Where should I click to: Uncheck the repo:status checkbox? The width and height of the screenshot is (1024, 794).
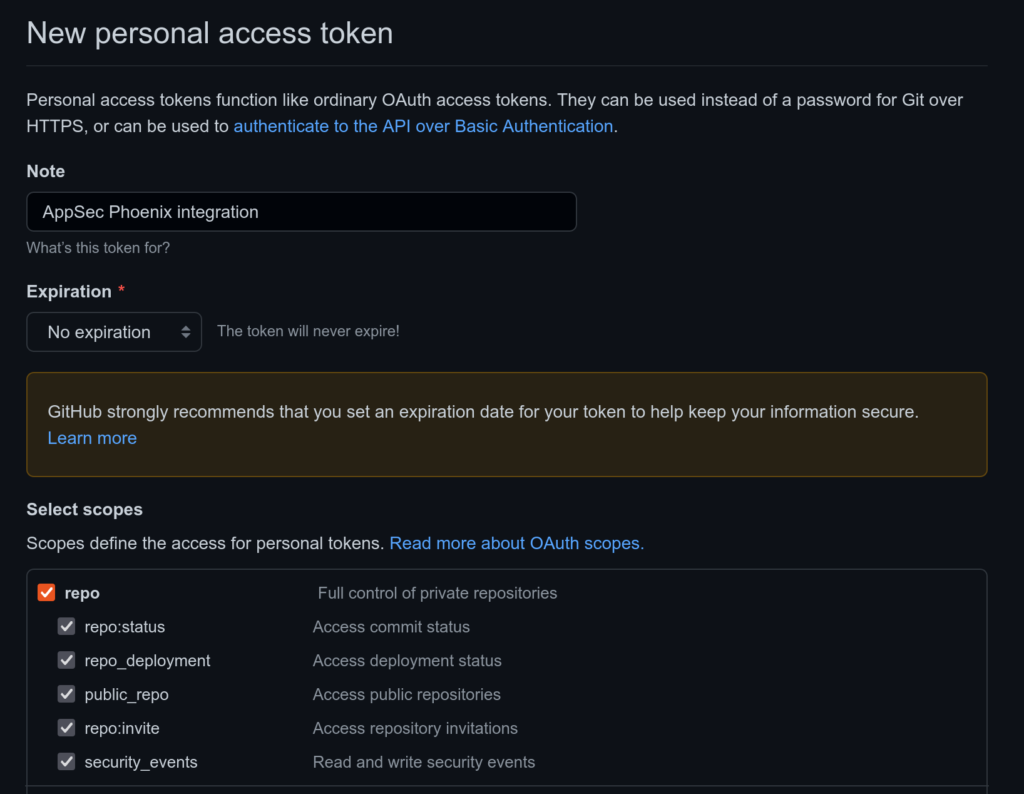tap(66, 626)
